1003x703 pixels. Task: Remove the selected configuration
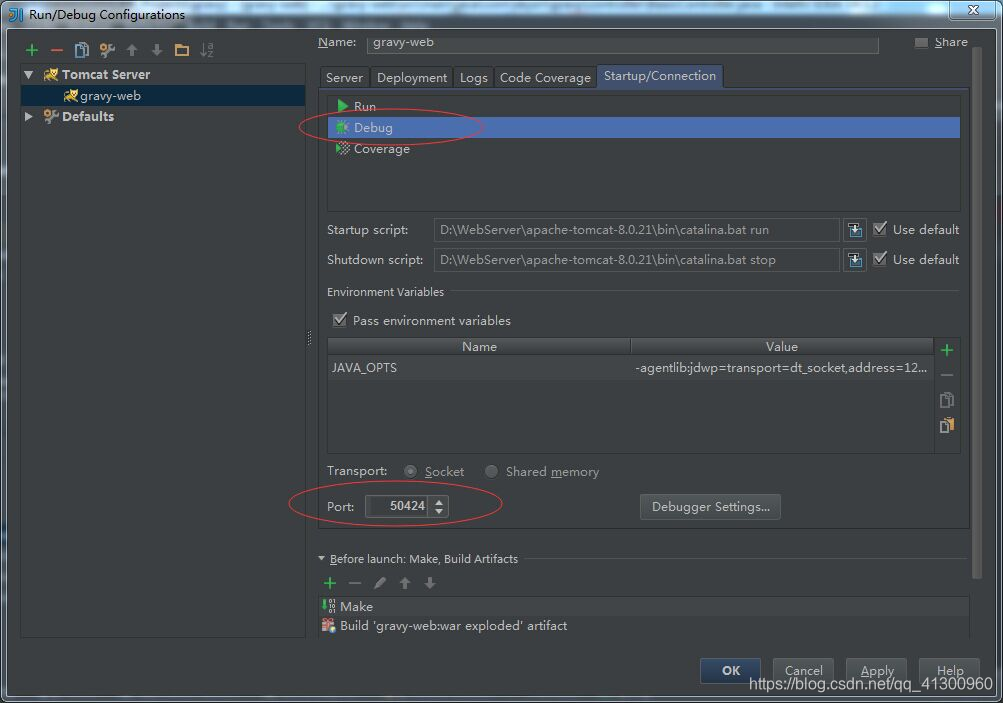point(58,50)
